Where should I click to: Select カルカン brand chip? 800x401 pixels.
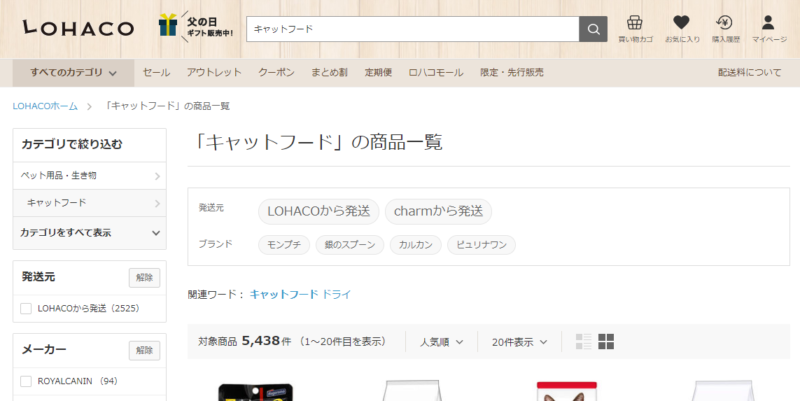415,245
